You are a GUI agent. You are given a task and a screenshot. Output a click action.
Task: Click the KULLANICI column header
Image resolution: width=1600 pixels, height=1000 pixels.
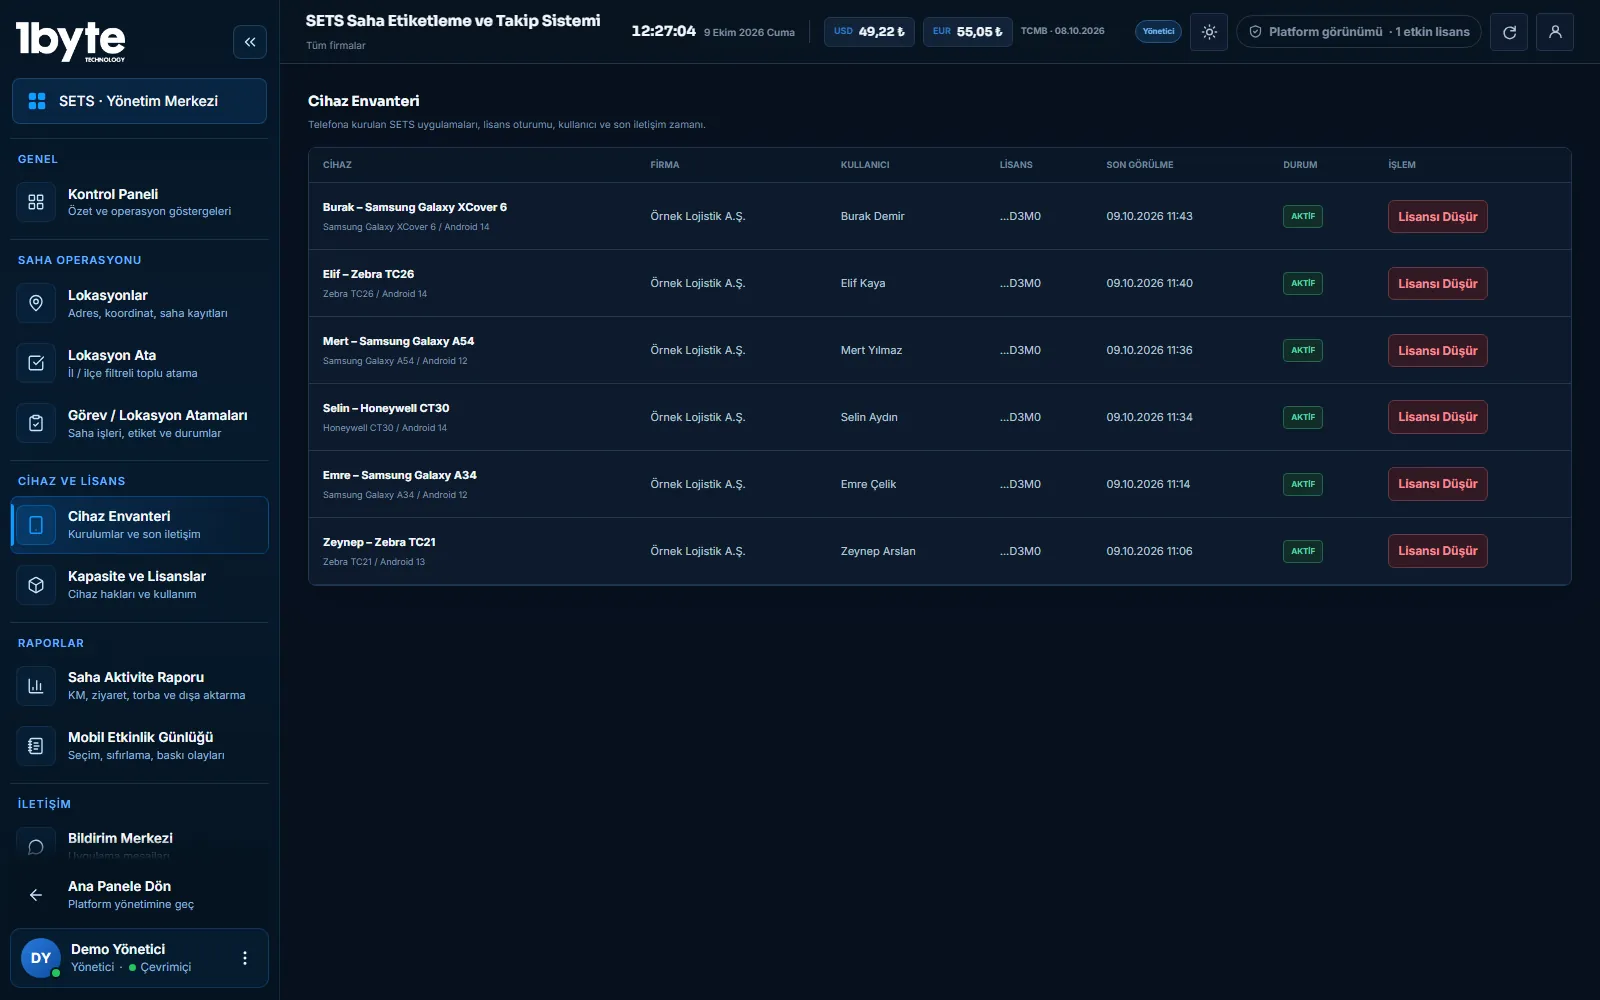pos(865,165)
